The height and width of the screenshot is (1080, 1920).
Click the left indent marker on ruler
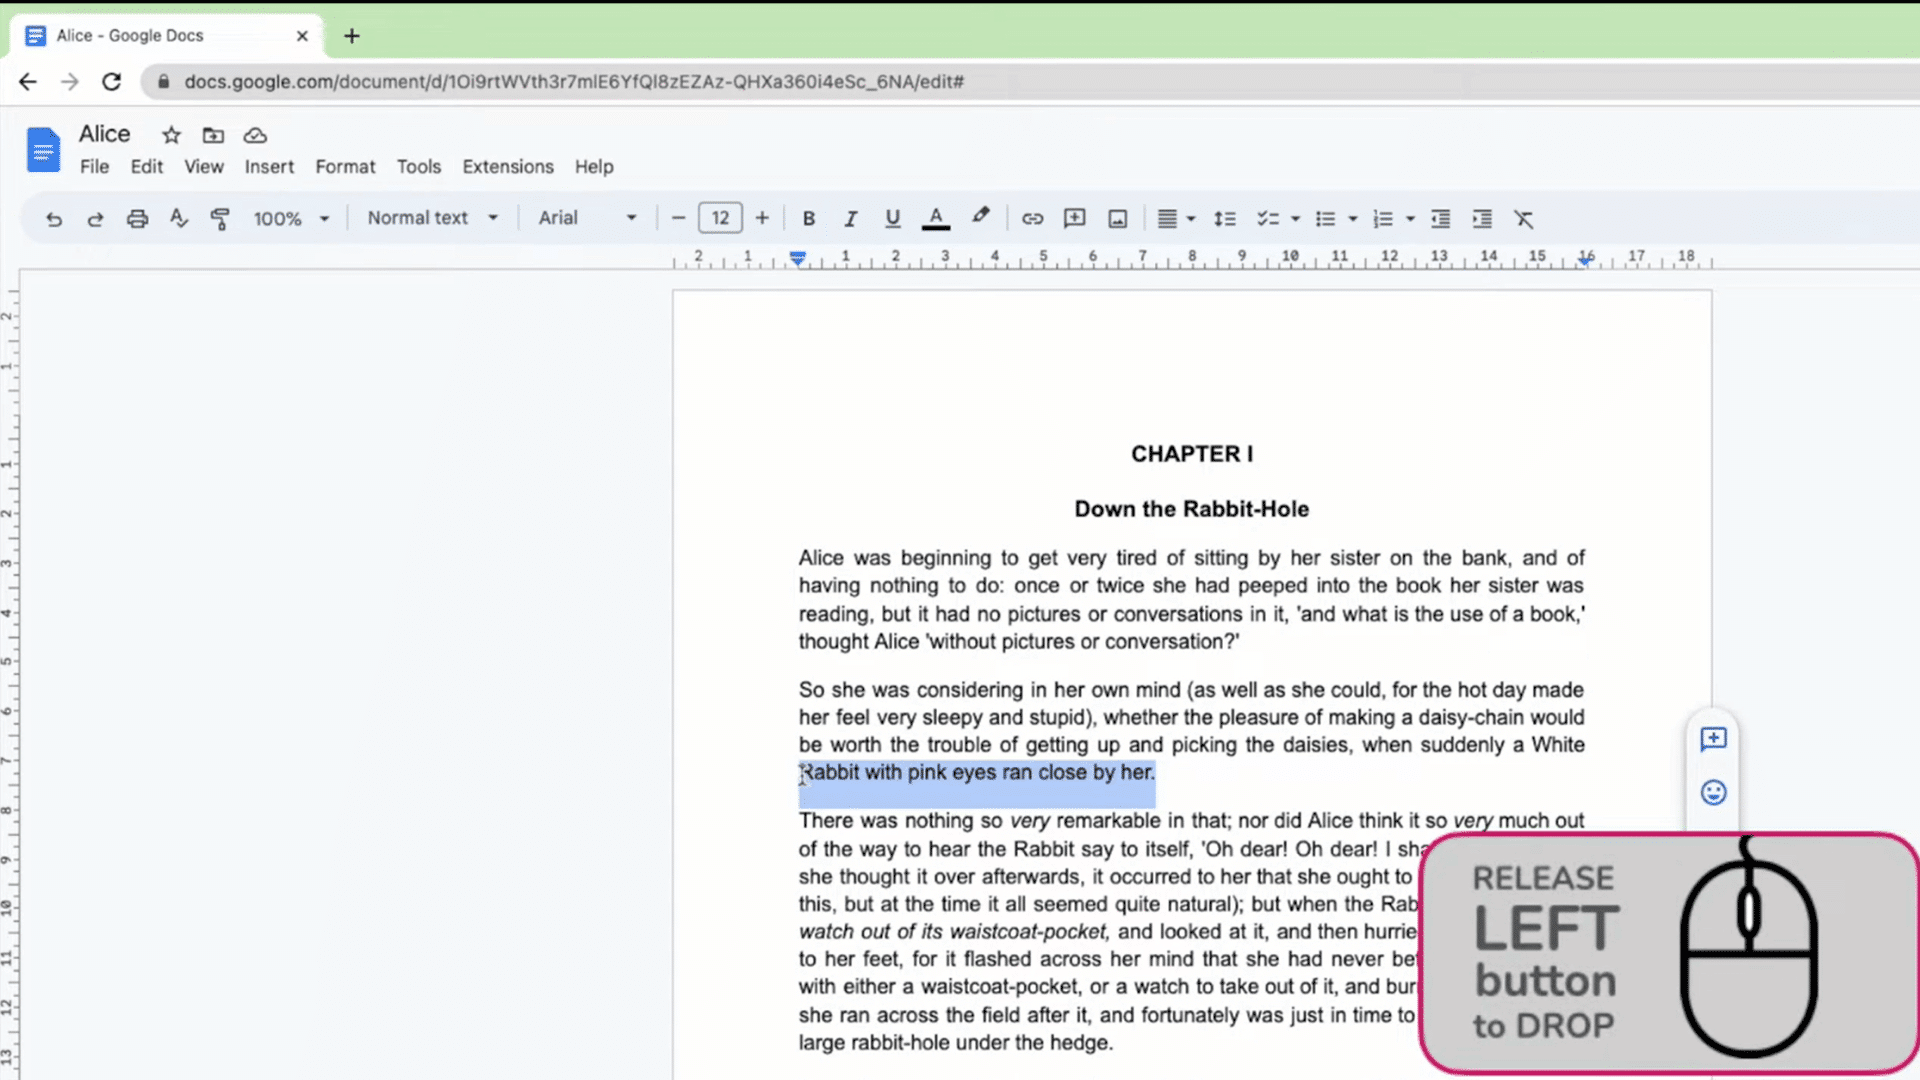[797, 258]
